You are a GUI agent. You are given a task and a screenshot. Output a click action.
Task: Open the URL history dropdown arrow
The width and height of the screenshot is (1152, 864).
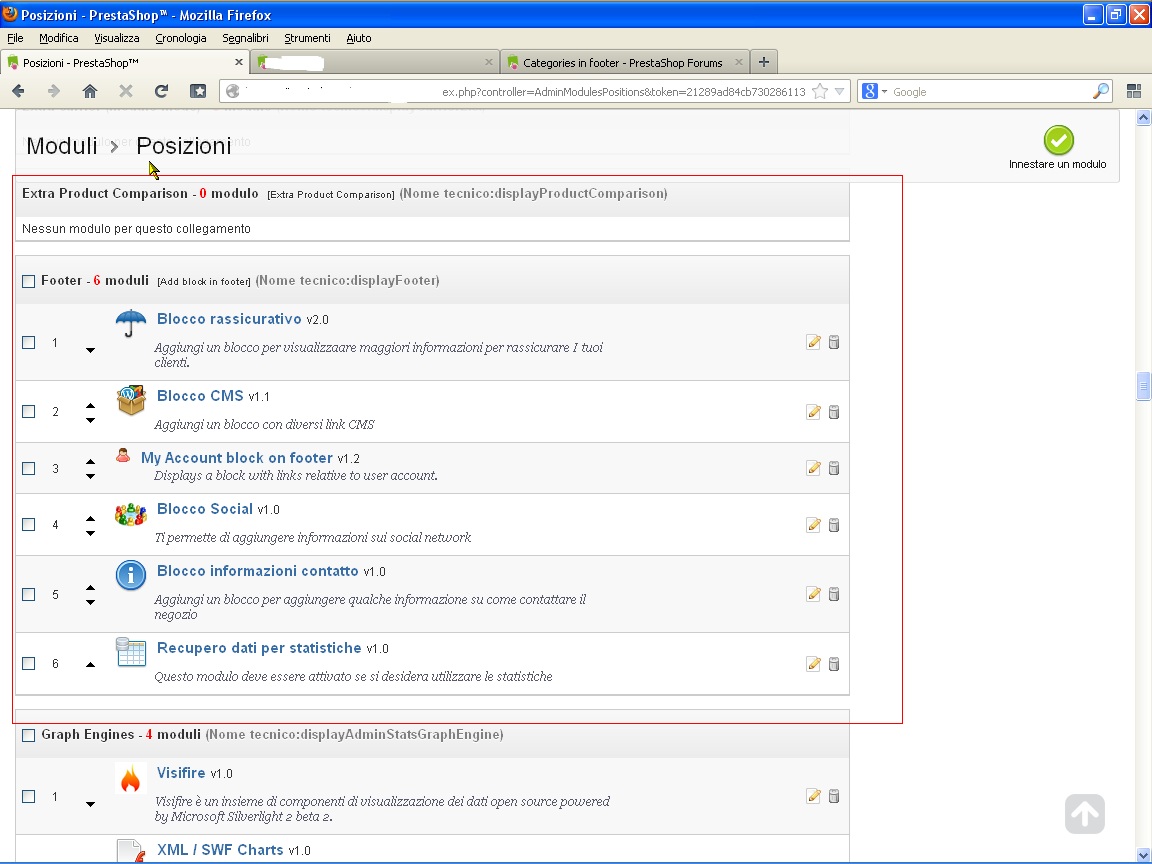[840, 91]
